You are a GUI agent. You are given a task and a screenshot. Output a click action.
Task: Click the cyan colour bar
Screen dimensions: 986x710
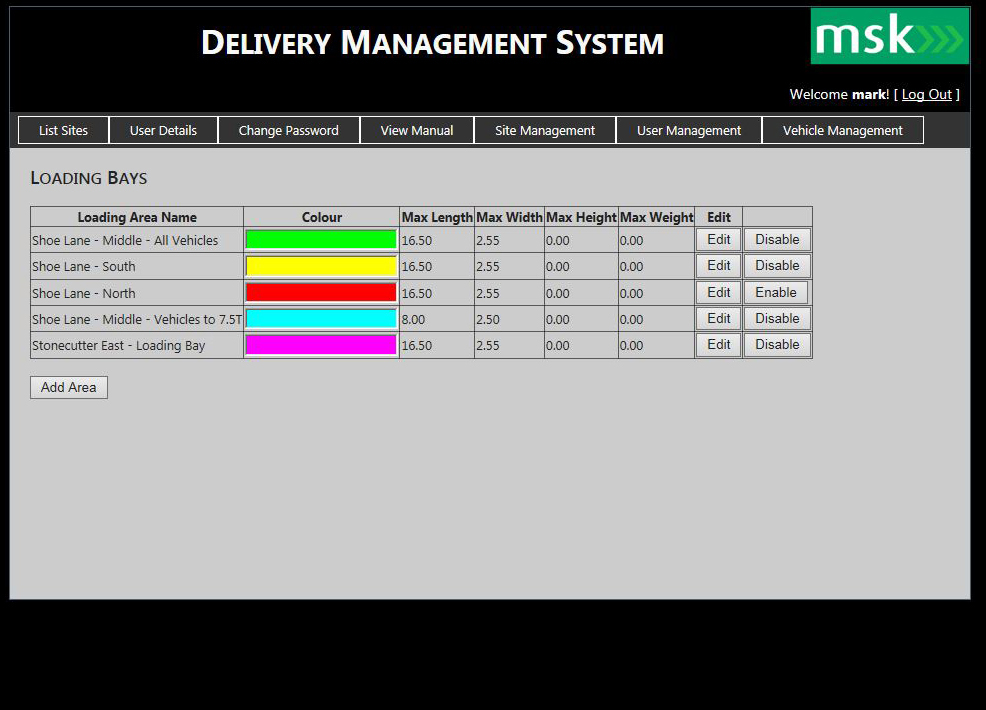(x=321, y=319)
